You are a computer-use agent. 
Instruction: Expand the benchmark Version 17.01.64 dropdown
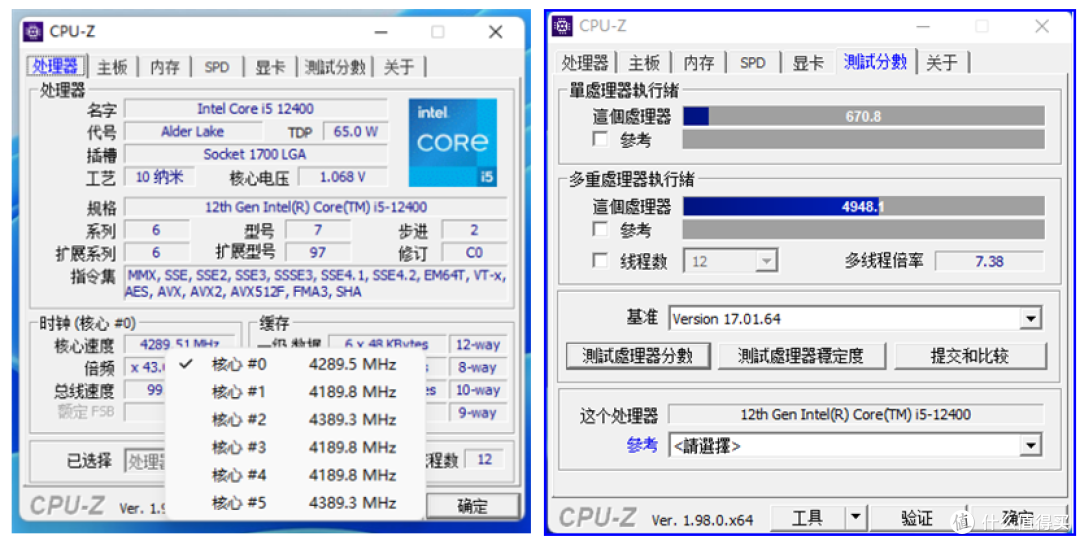tap(1031, 319)
